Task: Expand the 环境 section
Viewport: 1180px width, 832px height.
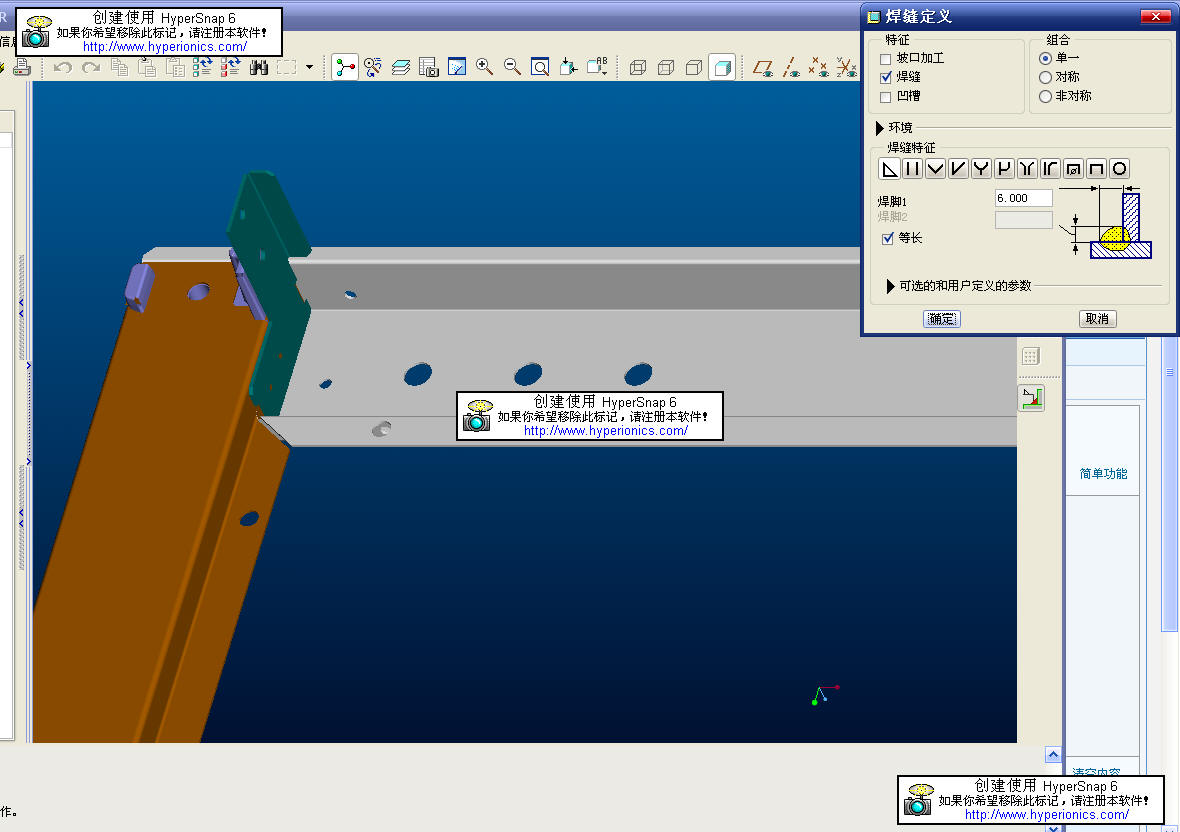Action: point(880,128)
